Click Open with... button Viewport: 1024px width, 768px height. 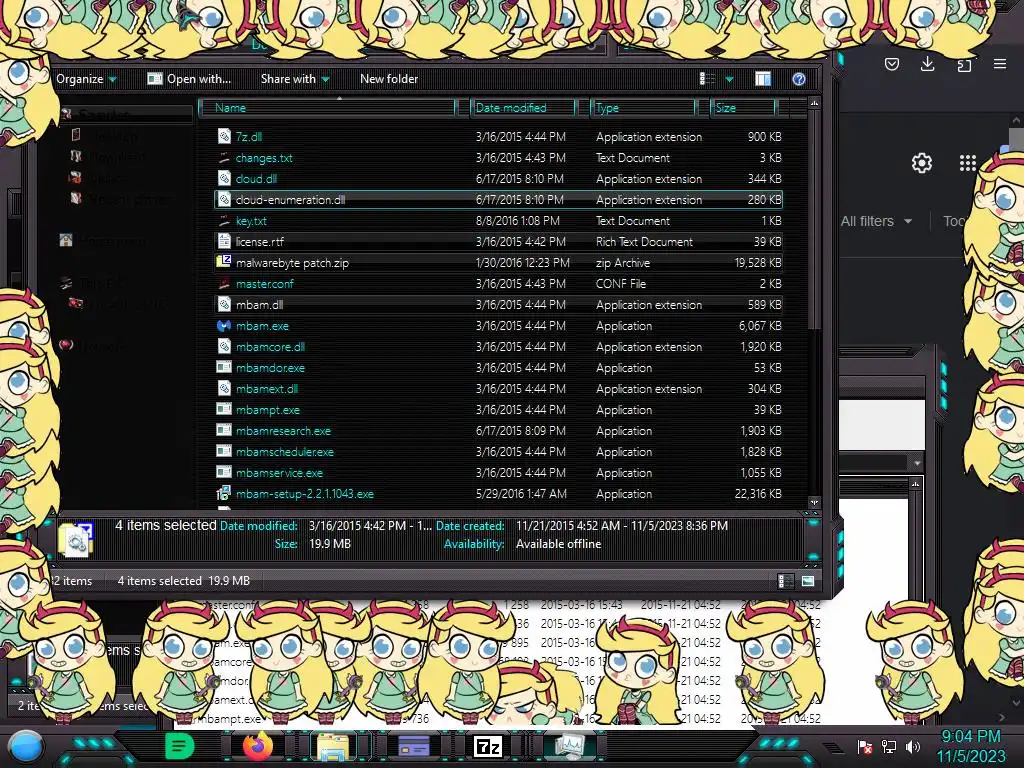189,79
